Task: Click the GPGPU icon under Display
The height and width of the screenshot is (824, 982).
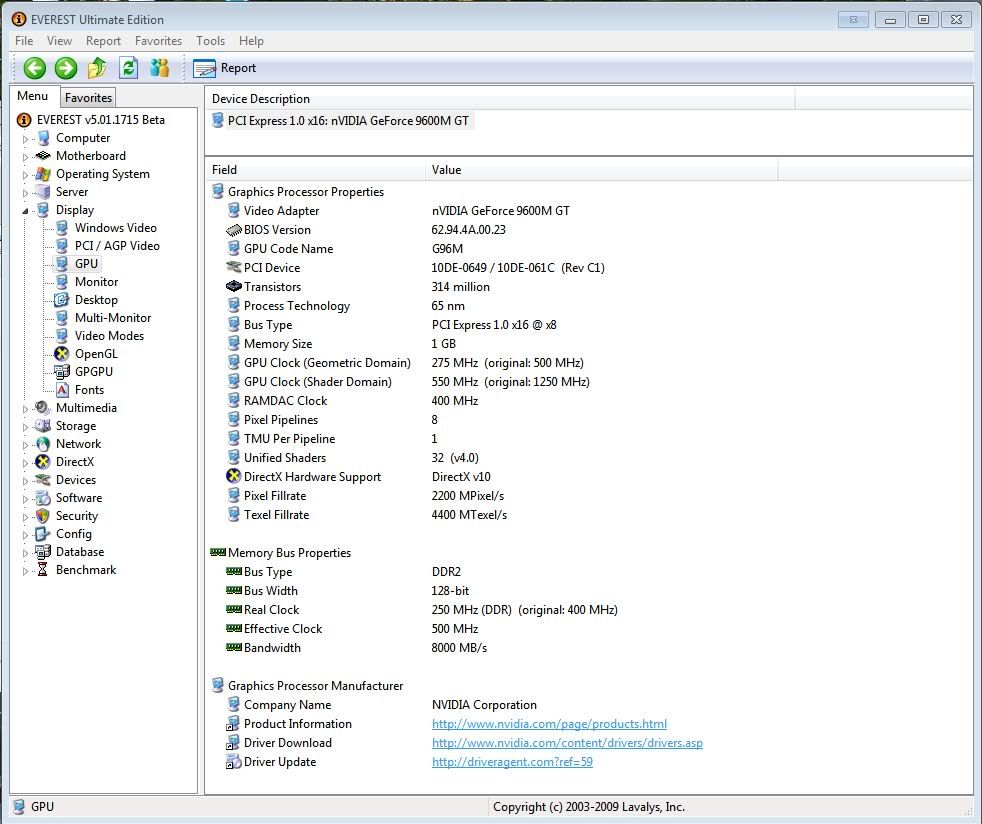Action: (61, 372)
